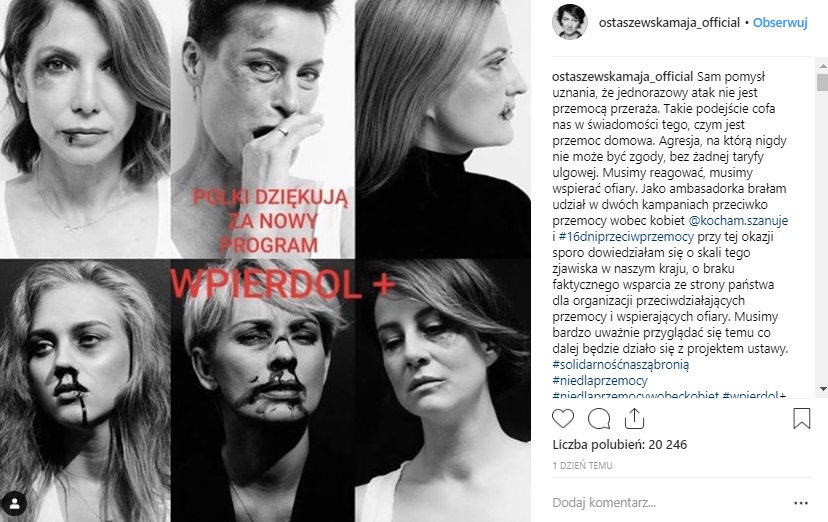Open the @kocham.szanuje mention
The image size is (828, 522).
point(738,221)
